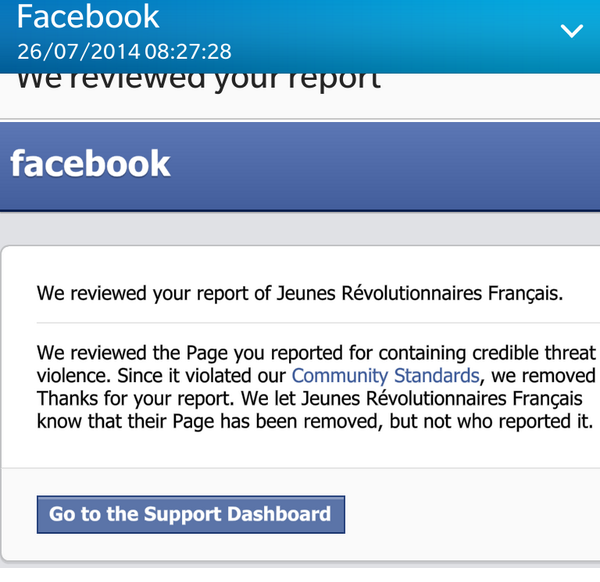Click the line "know that their Page has been removed"
Screen dimensions: 600x582
210,422
